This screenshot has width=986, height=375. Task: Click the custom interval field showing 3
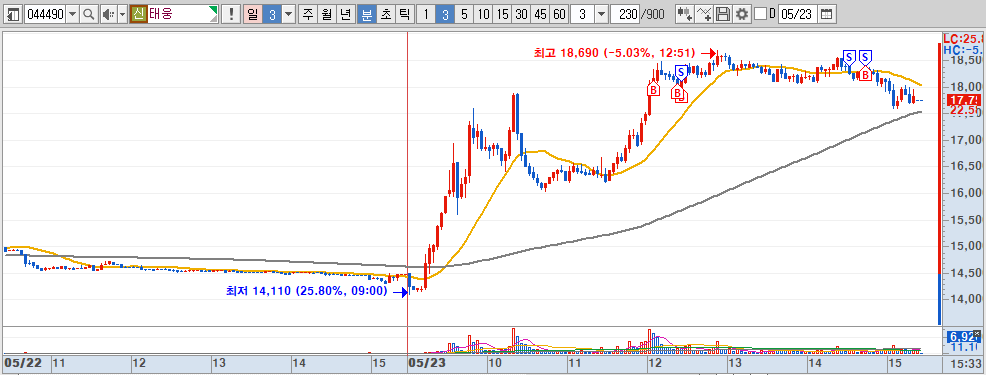[582, 14]
